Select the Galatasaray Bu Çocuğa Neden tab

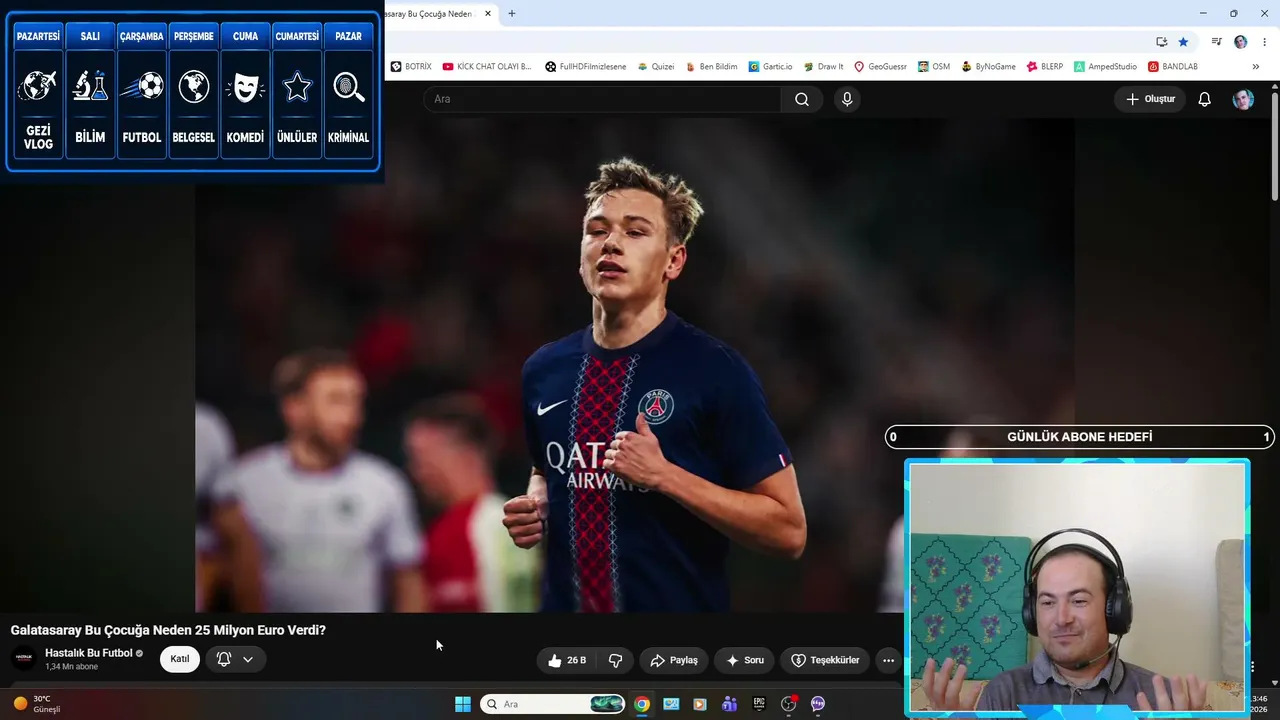pos(431,14)
